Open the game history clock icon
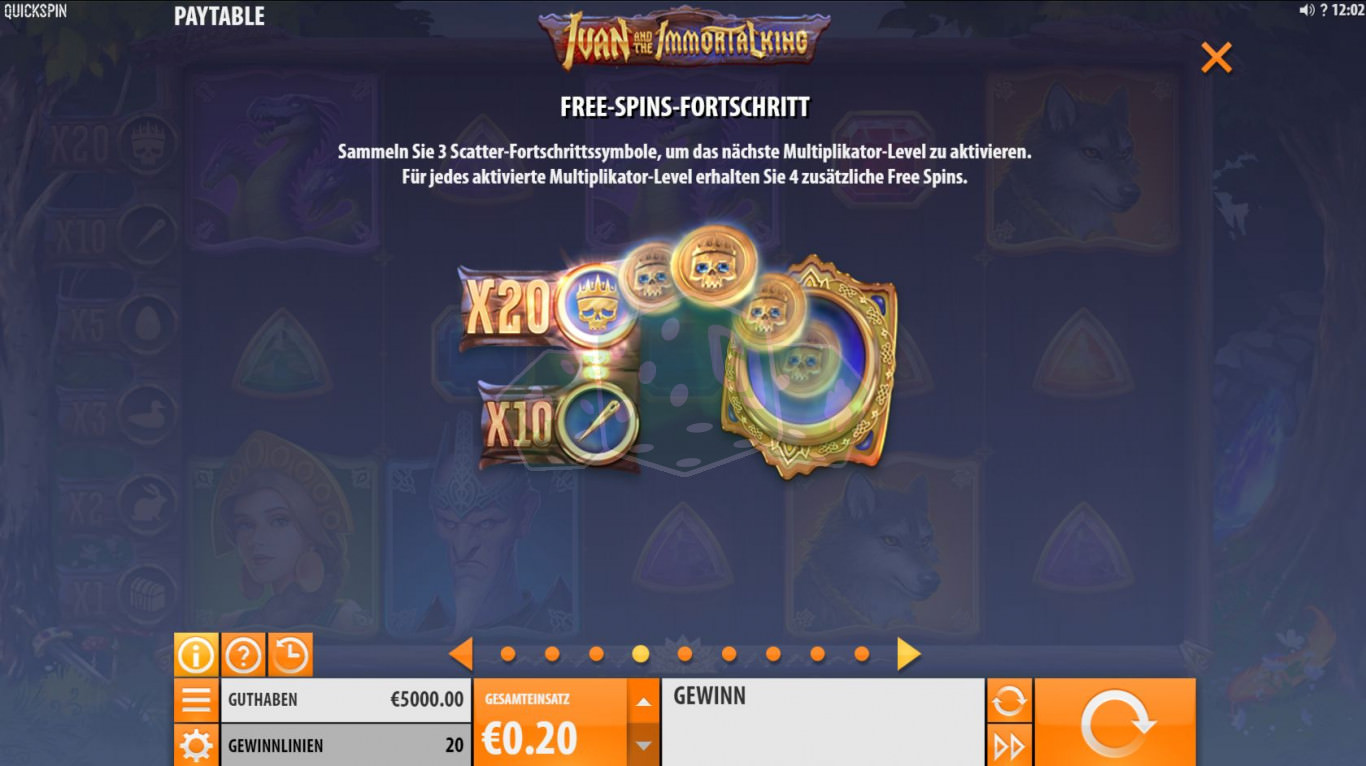1366x766 pixels. click(290, 655)
